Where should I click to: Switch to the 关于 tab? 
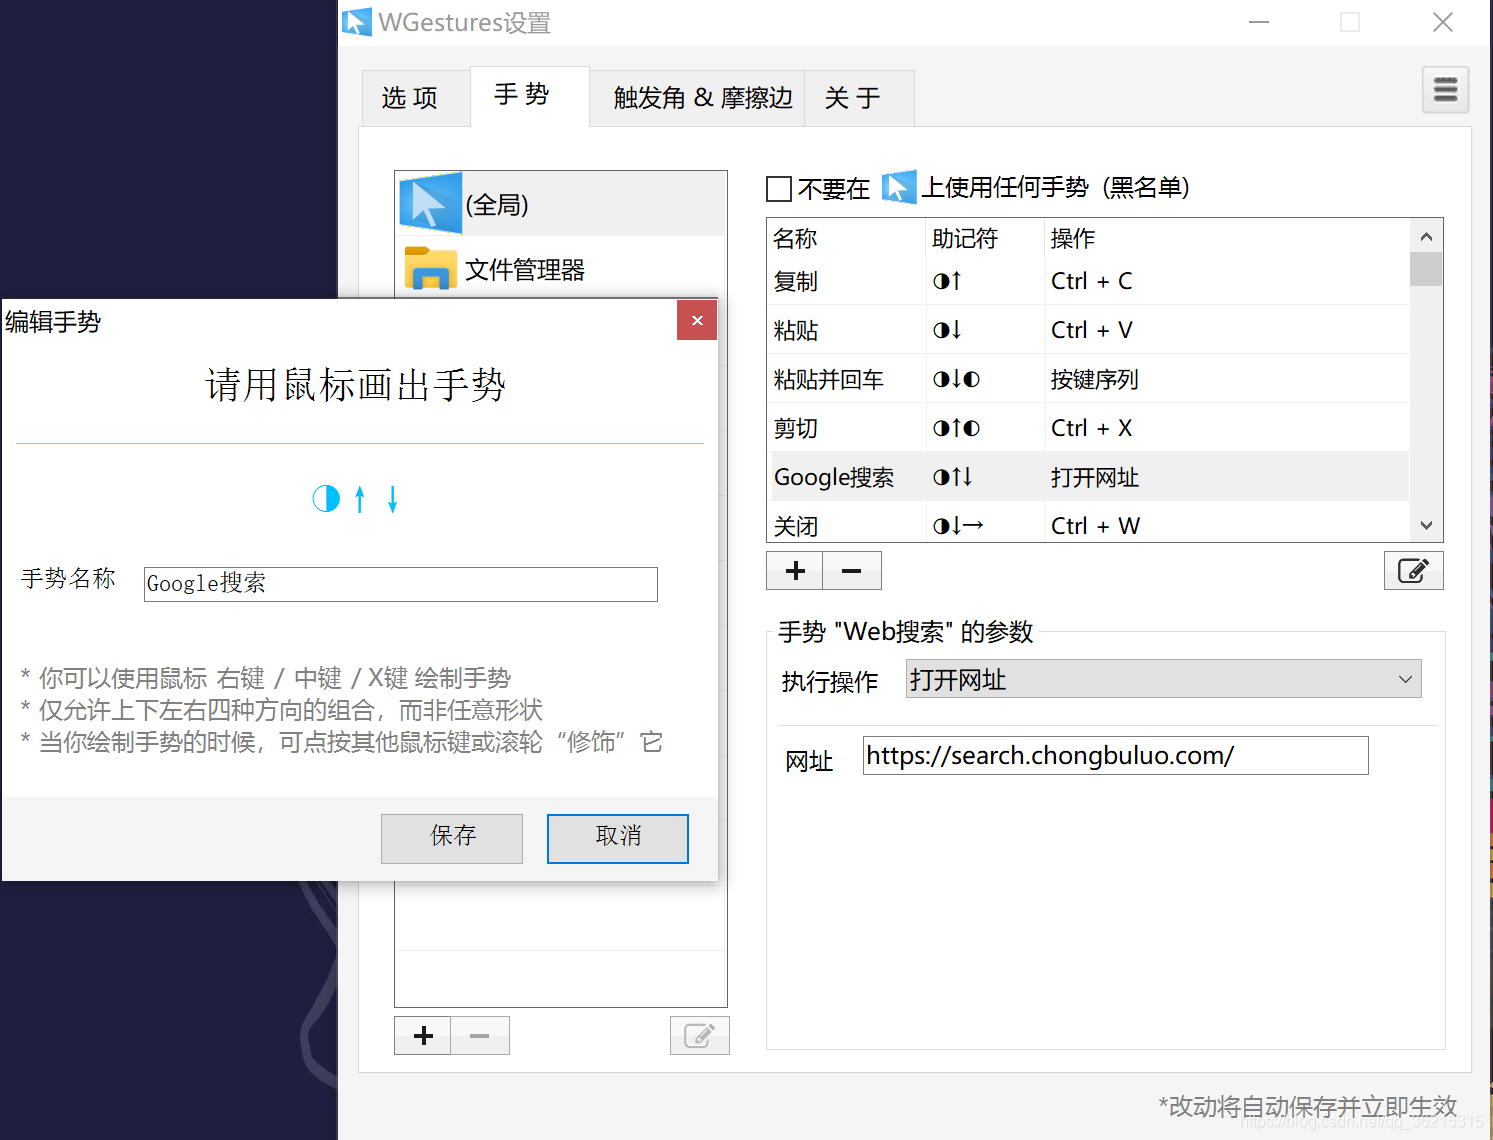tap(859, 98)
